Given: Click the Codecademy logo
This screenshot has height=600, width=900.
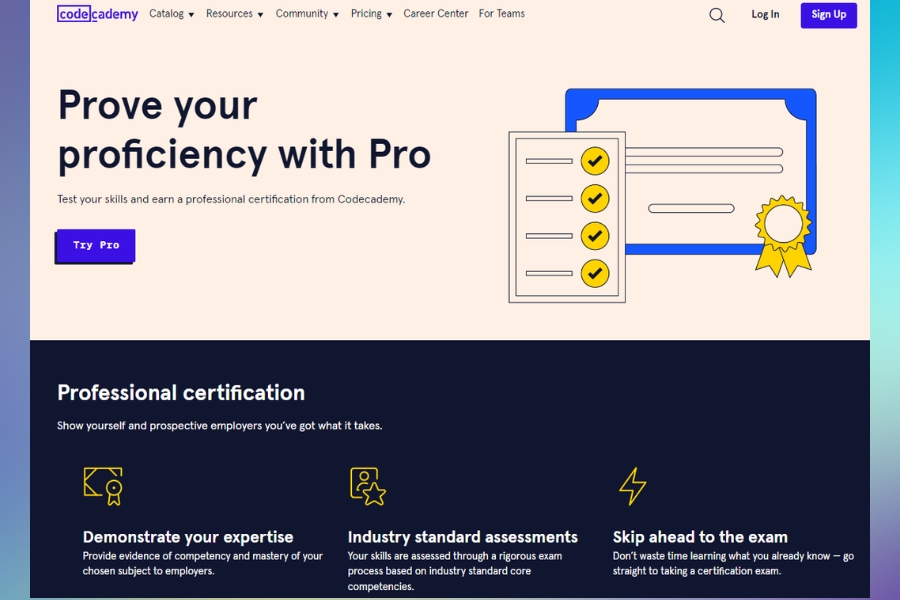Looking at the screenshot, I should tap(98, 14).
